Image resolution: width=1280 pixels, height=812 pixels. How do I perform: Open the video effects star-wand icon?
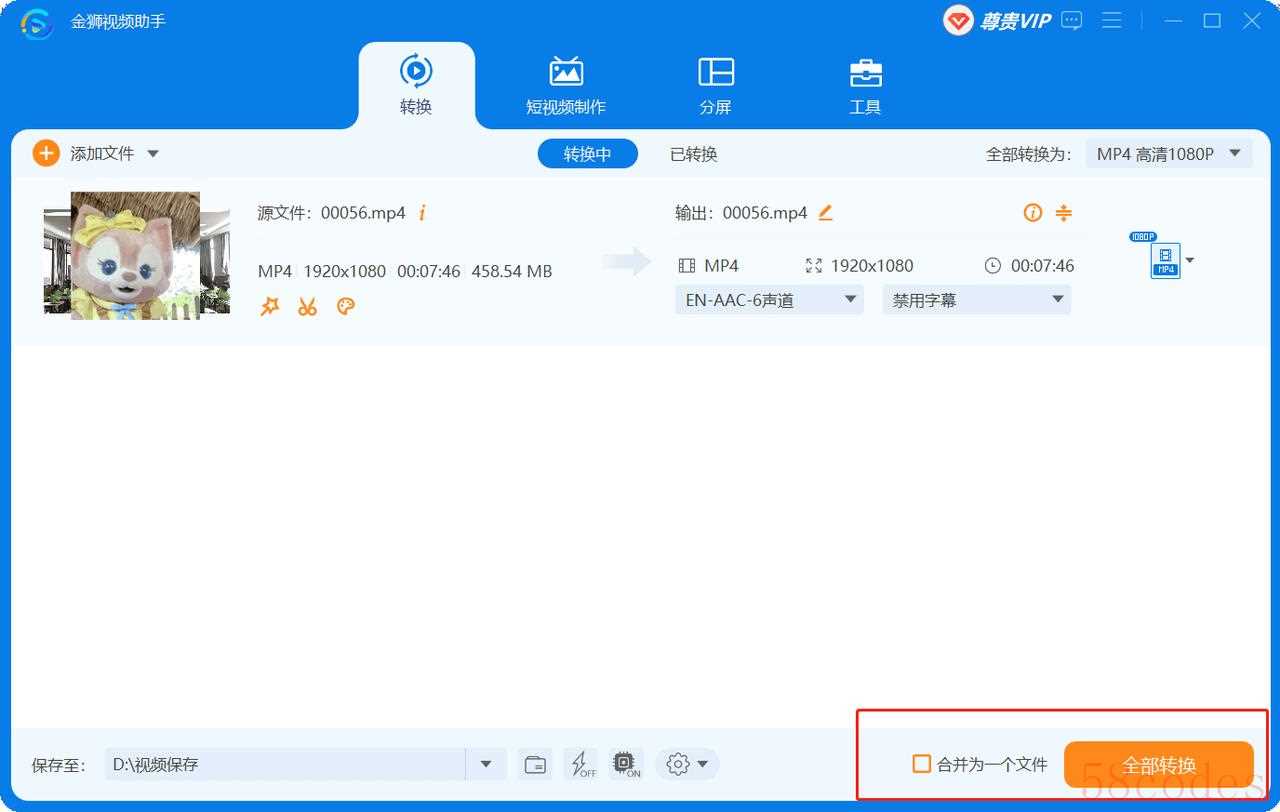click(x=269, y=306)
